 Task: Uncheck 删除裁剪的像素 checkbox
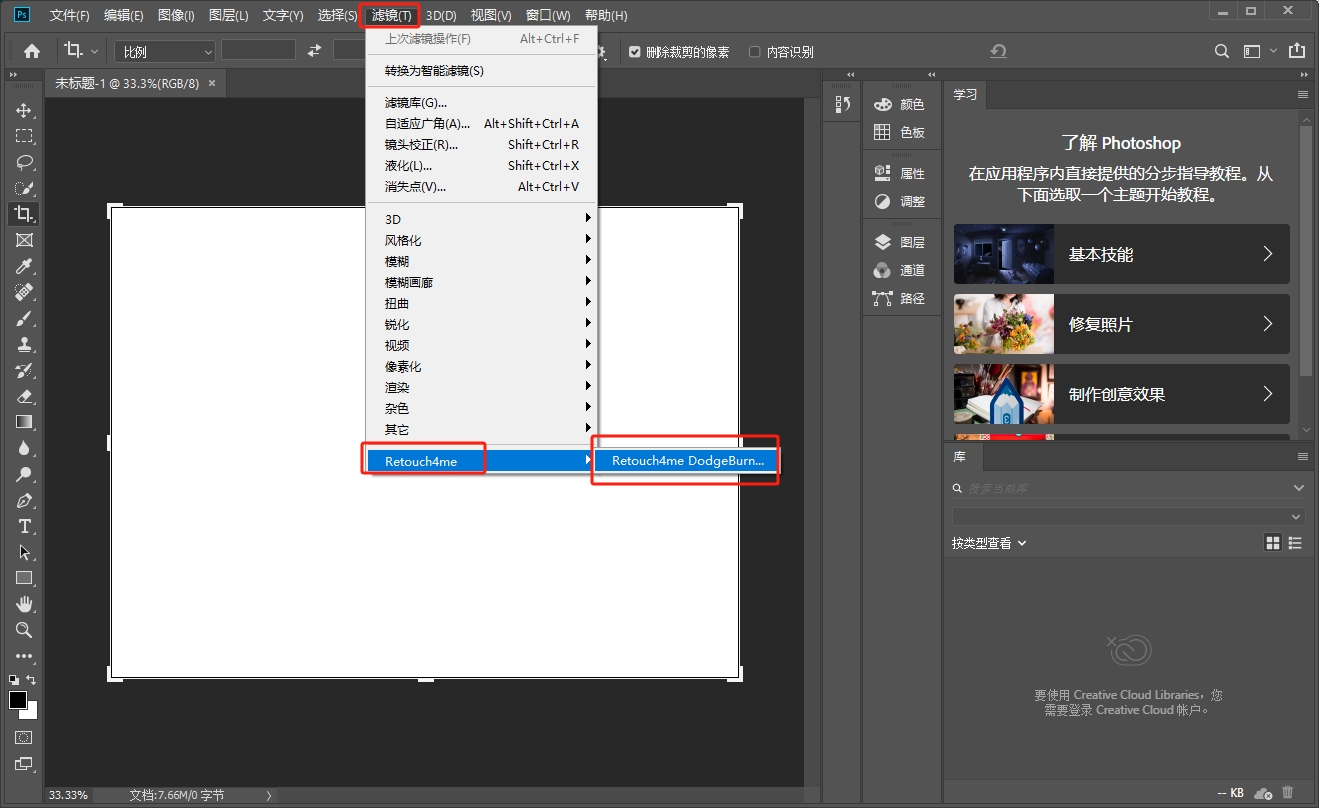[x=634, y=52]
